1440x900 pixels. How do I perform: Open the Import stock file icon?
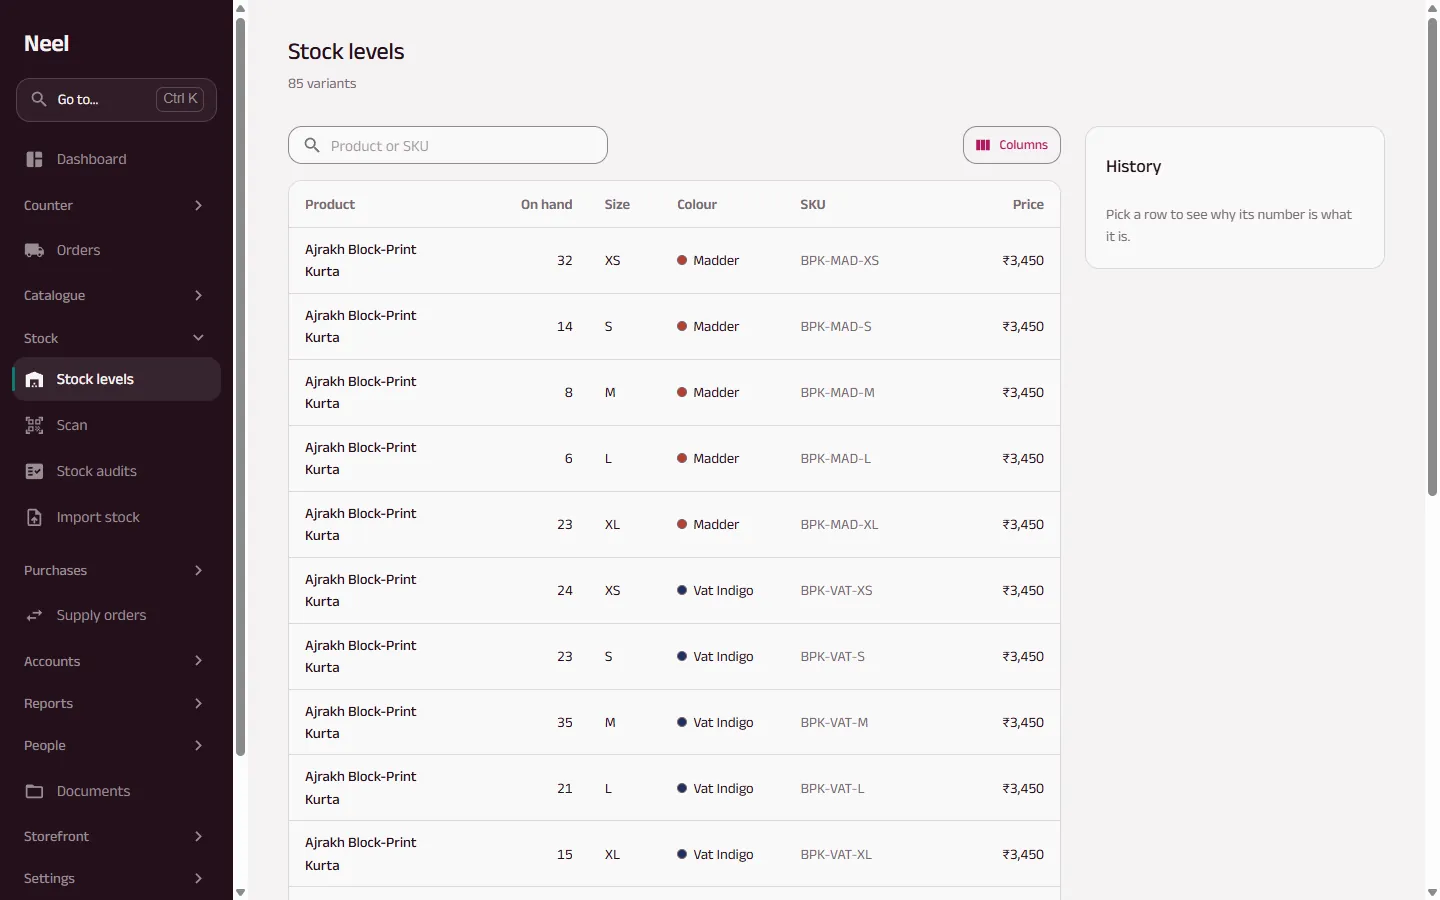click(x=34, y=517)
